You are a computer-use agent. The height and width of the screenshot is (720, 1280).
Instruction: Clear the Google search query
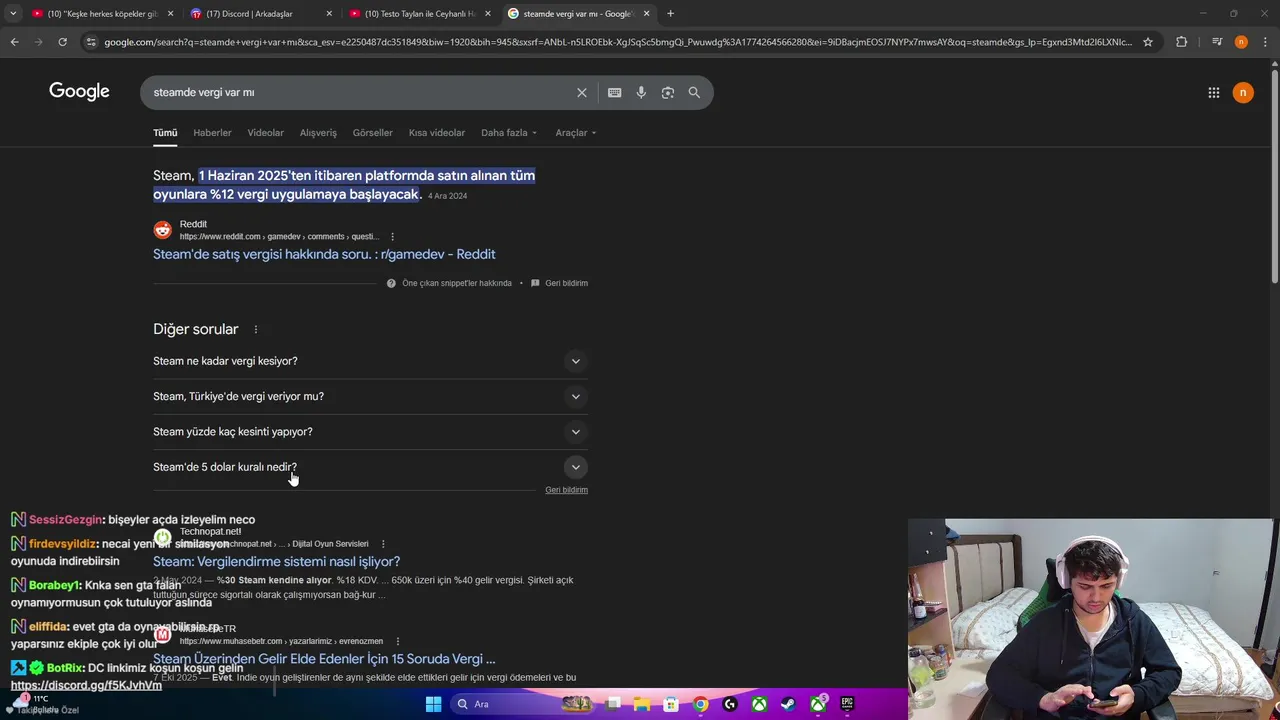pos(582,92)
